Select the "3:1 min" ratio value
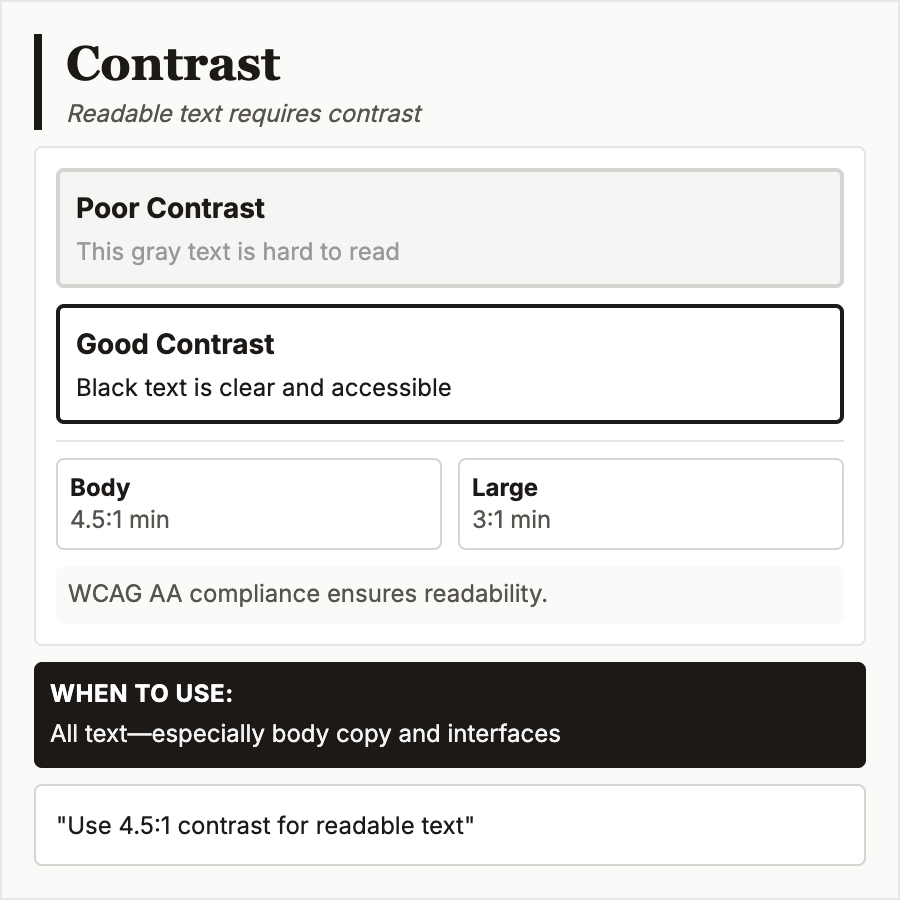Viewport: 900px width, 900px height. tap(511, 519)
